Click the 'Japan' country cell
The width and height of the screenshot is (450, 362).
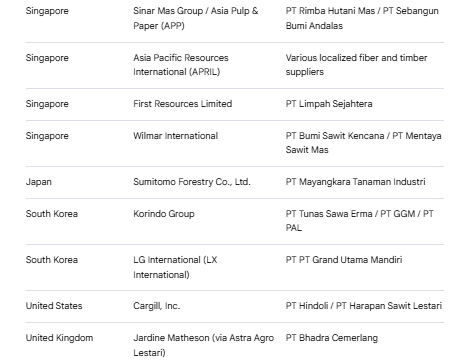pyautogui.click(x=39, y=182)
